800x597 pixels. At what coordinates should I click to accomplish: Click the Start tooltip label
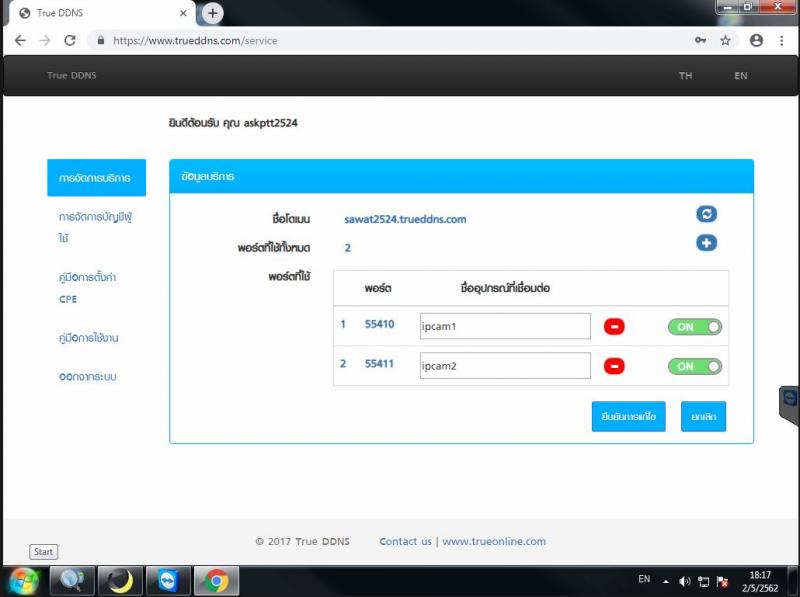tap(43, 552)
